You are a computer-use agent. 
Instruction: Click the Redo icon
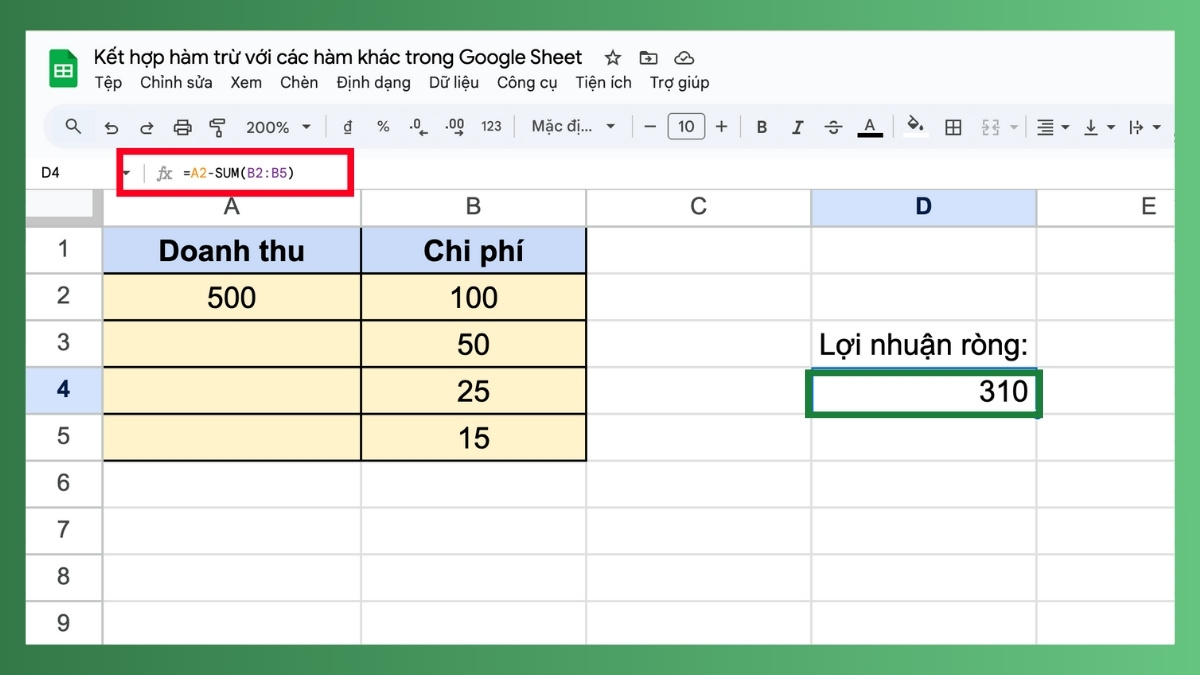146,127
